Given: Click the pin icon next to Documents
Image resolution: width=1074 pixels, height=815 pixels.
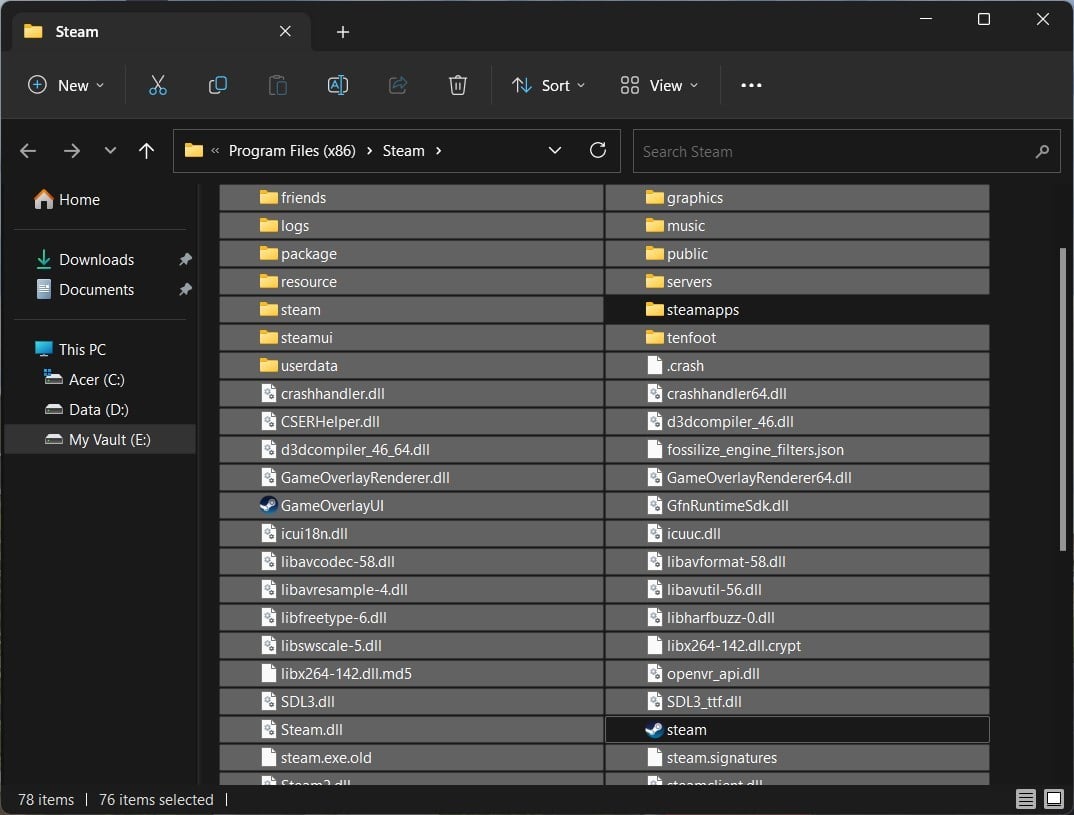Looking at the screenshot, I should tap(185, 289).
